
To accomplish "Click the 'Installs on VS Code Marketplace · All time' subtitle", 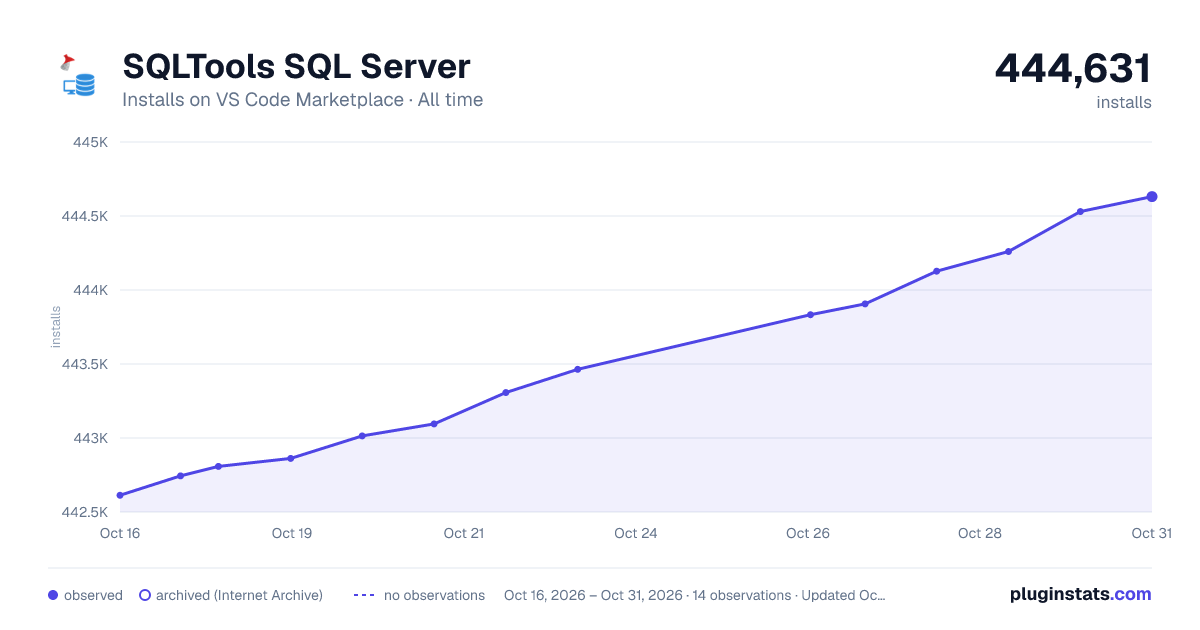I will click(x=302, y=100).
